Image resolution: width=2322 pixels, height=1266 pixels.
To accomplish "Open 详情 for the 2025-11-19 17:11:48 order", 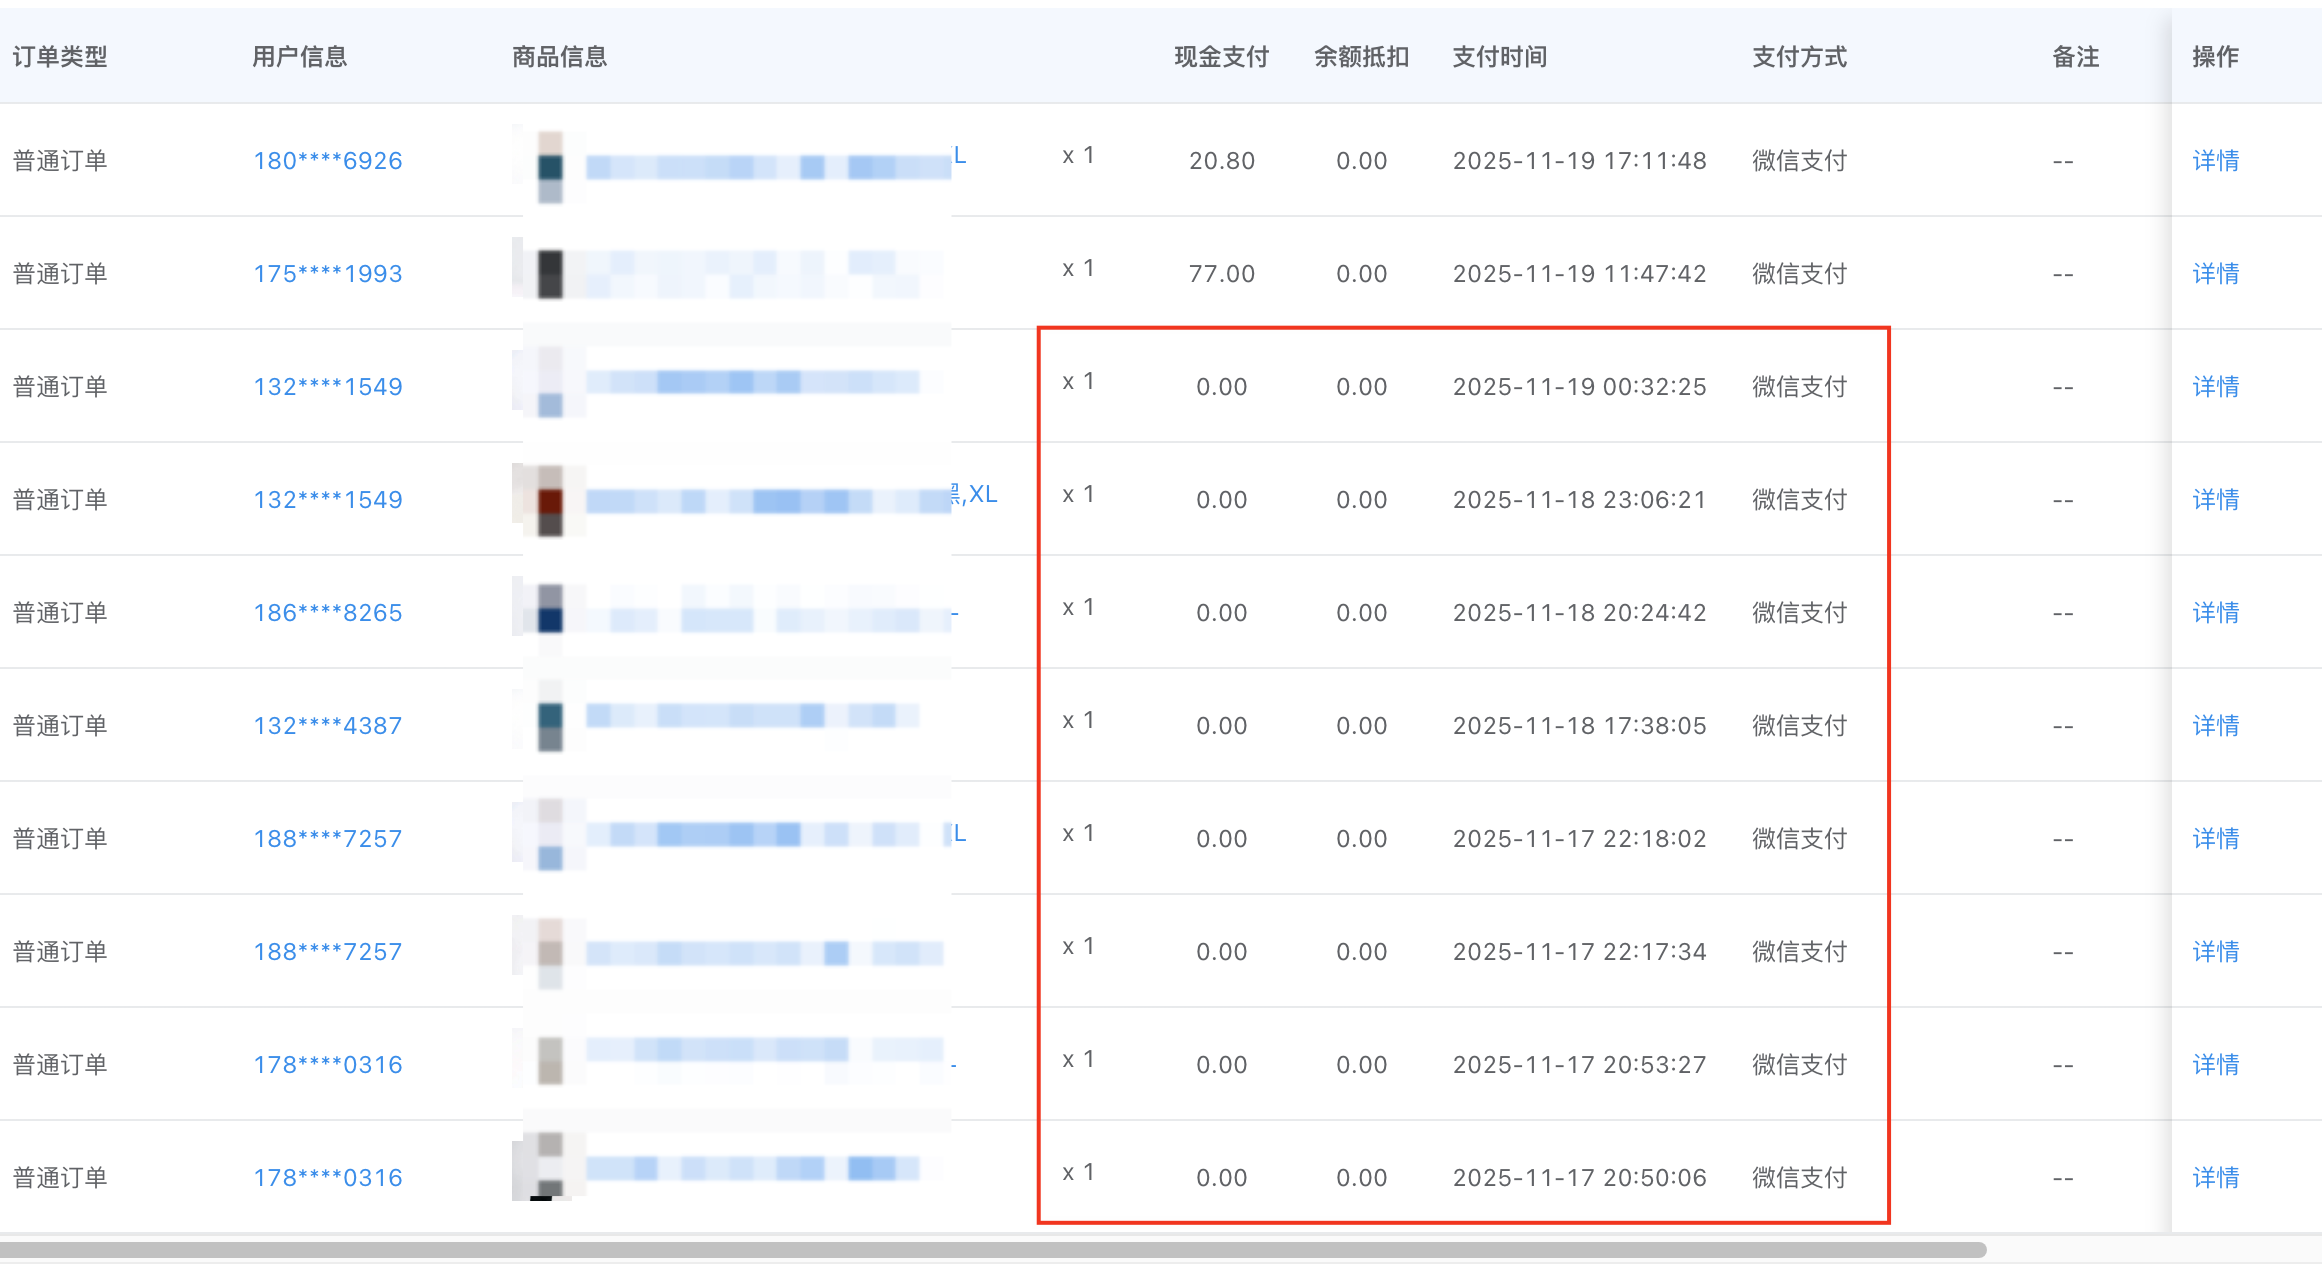I will click(2215, 161).
